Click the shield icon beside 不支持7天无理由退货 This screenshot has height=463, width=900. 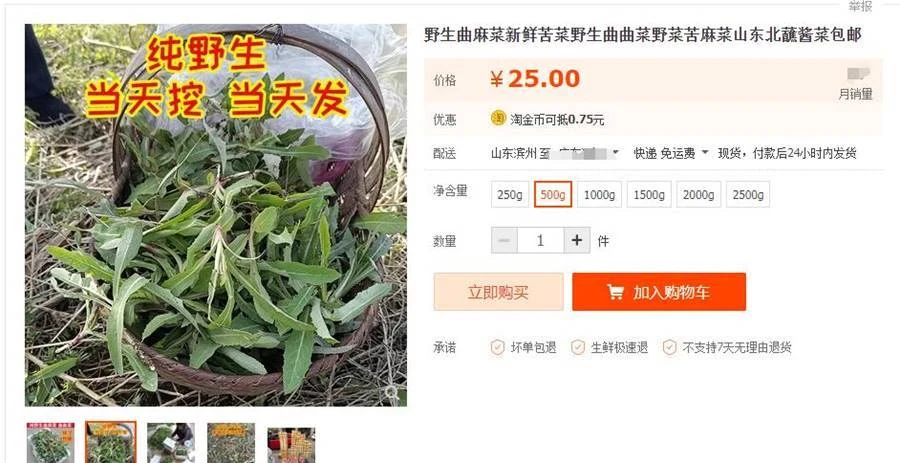[670, 347]
